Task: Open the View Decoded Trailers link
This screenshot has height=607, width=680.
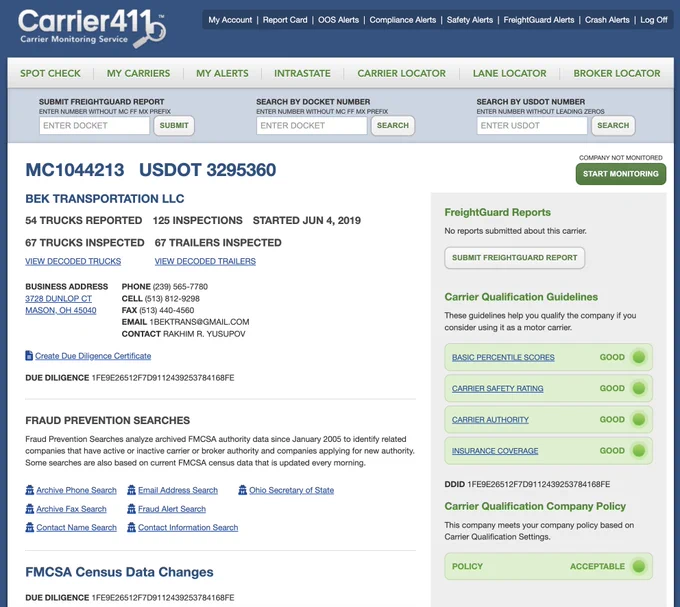Action: pyautogui.click(x=205, y=261)
